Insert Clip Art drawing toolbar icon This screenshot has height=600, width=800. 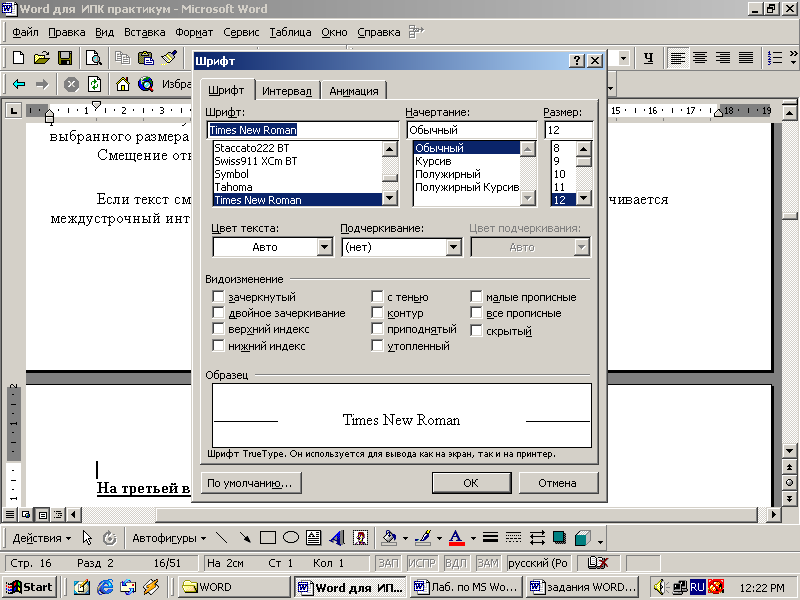[x=360, y=538]
